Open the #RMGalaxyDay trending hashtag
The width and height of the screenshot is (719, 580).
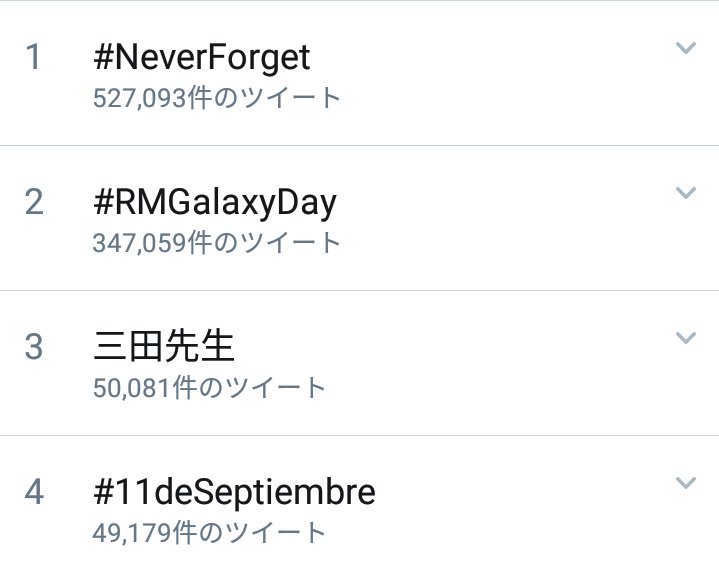tap(214, 202)
